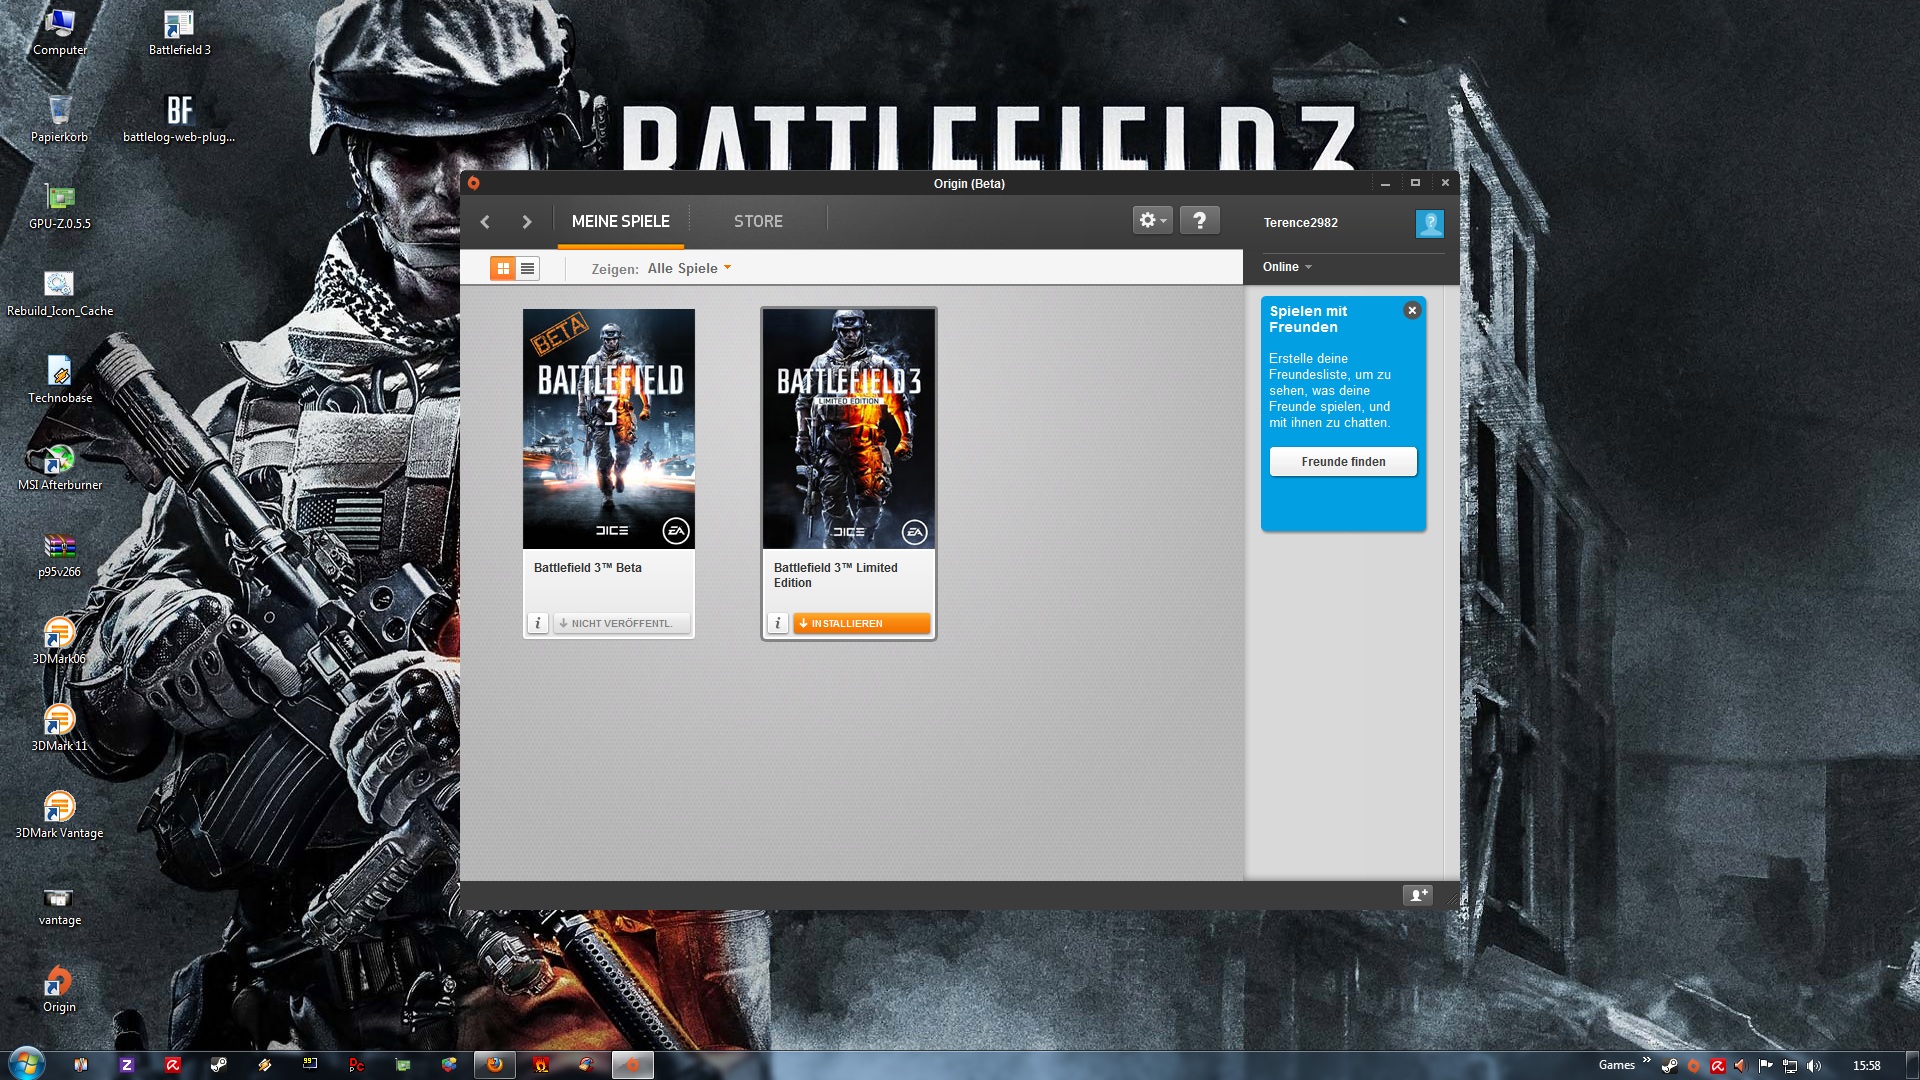Click the Installieren button
This screenshot has width=1920, height=1080.
[861, 623]
